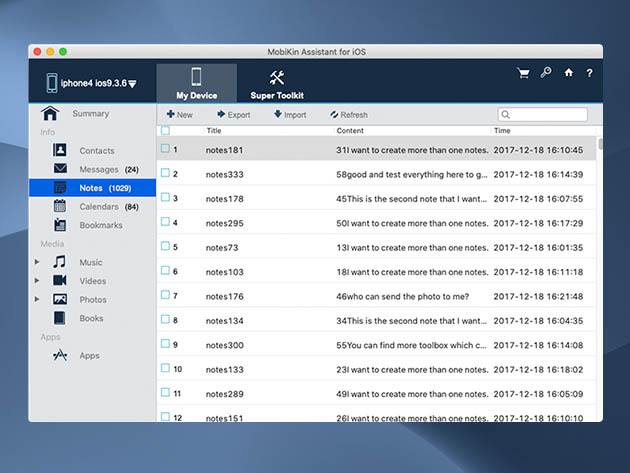Click the Contacts icon in the sidebar

60,150
